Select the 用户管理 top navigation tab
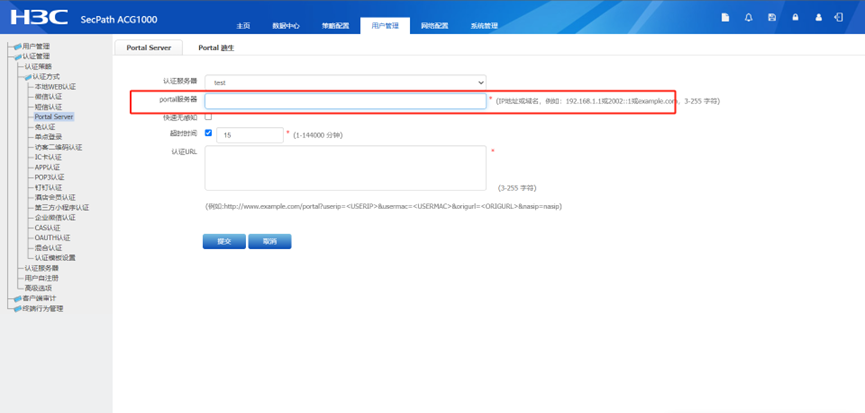The height and width of the screenshot is (413, 865). point(385,26)
